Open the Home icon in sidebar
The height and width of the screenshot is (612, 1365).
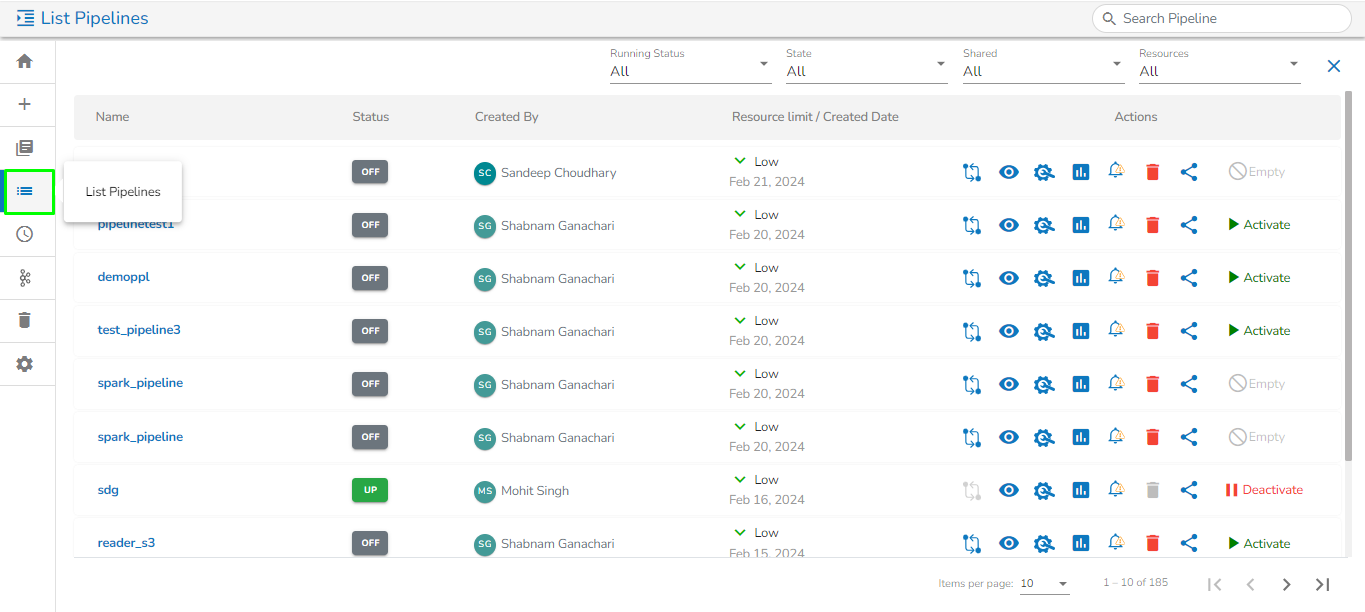pyautogui.click(x=25, y=61)
